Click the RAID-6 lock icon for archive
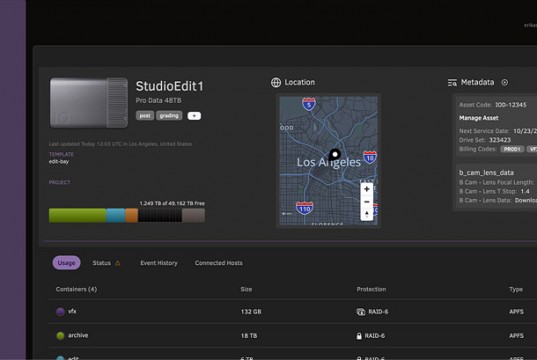The width and height of the screenshot is (537, 360). pyautogui.click(x=359, y=336)
